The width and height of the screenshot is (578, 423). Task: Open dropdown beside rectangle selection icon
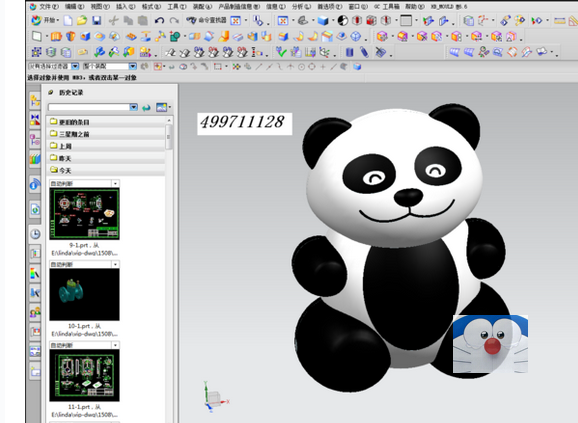(x=226, y=67)
